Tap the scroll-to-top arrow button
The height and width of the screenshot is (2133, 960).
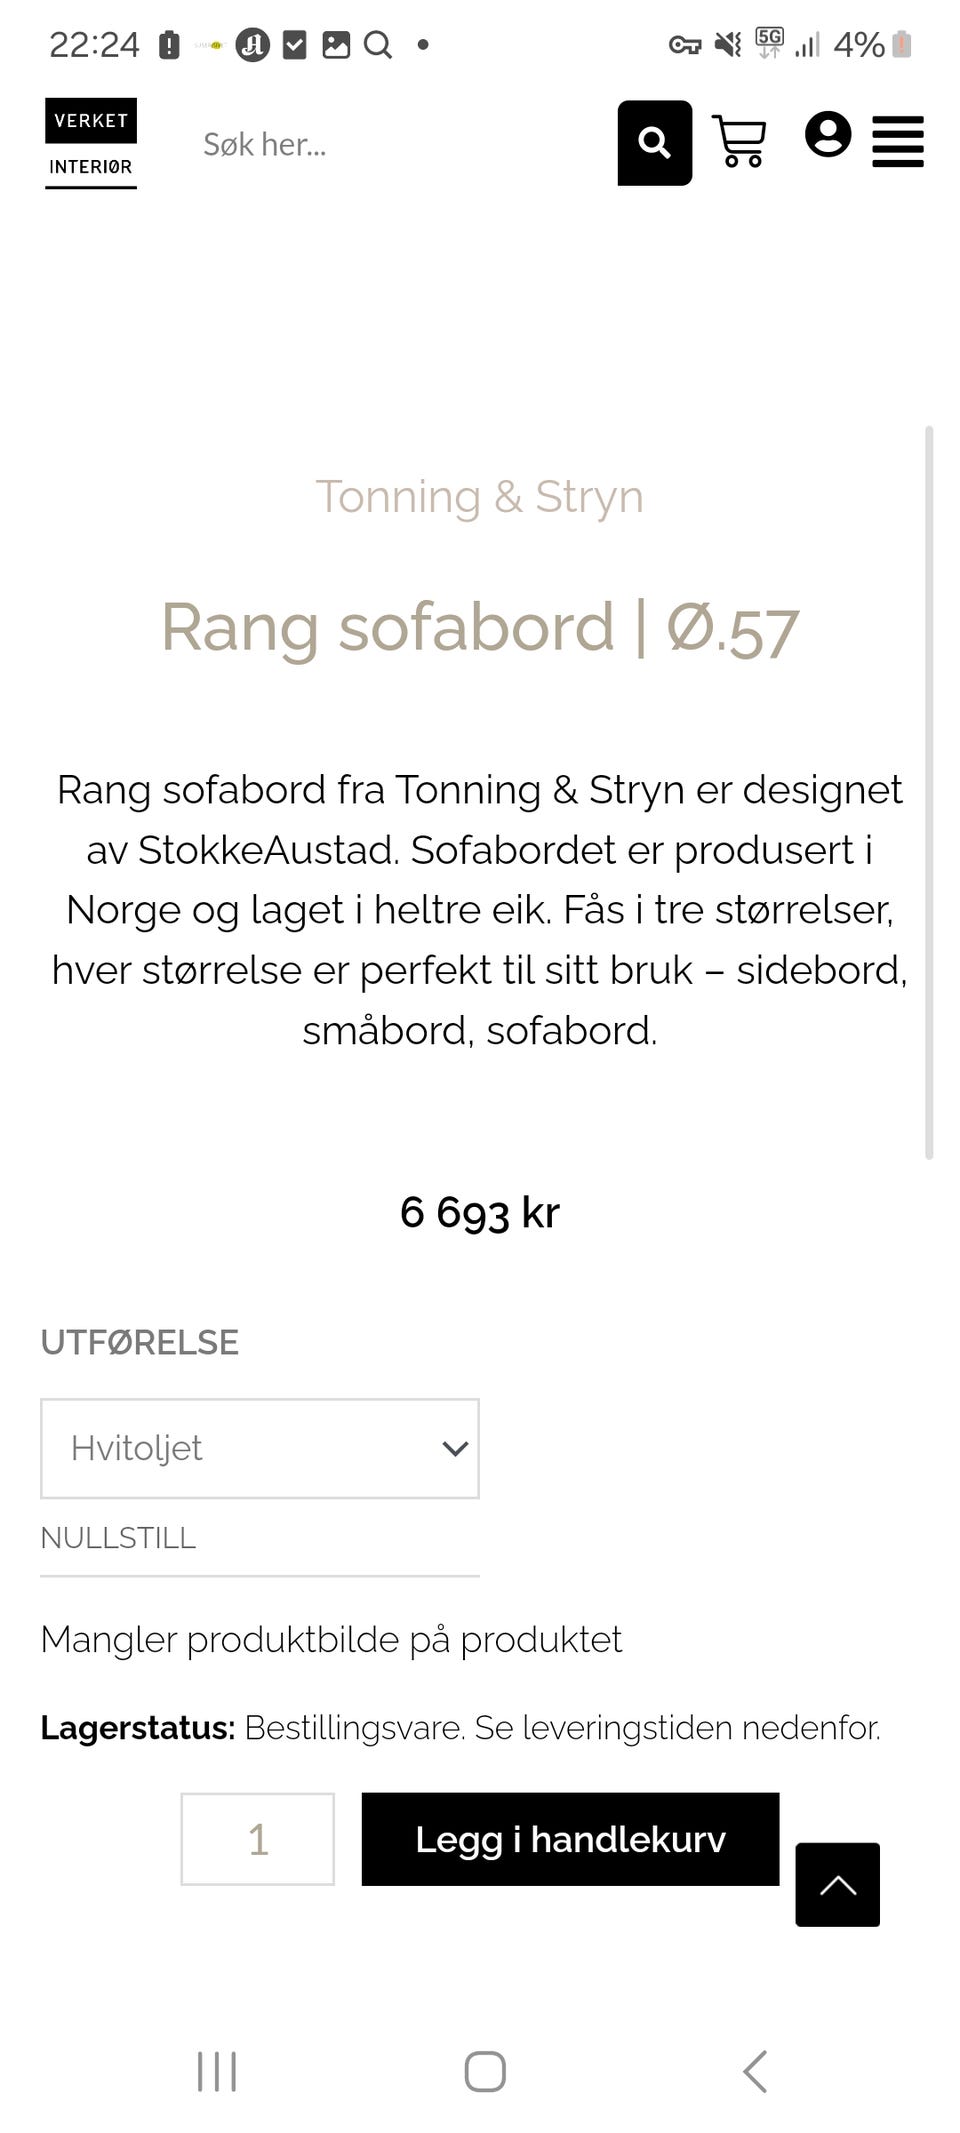click(x=837, y=1884)
